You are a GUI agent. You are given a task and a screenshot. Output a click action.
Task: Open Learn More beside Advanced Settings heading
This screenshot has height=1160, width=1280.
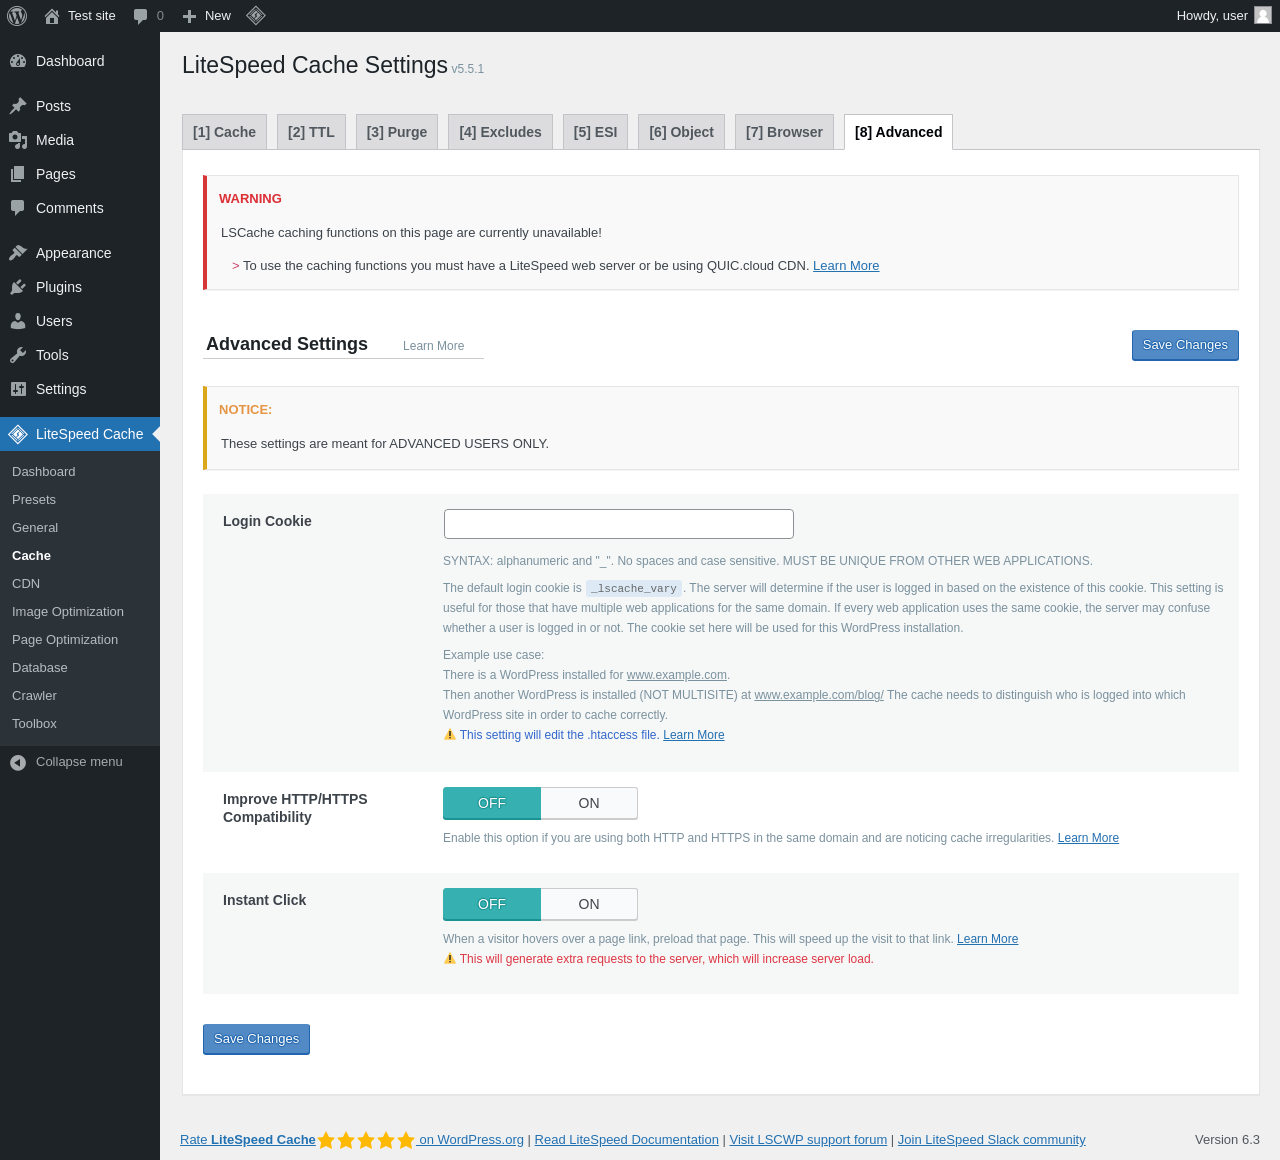tap(433, 346)
